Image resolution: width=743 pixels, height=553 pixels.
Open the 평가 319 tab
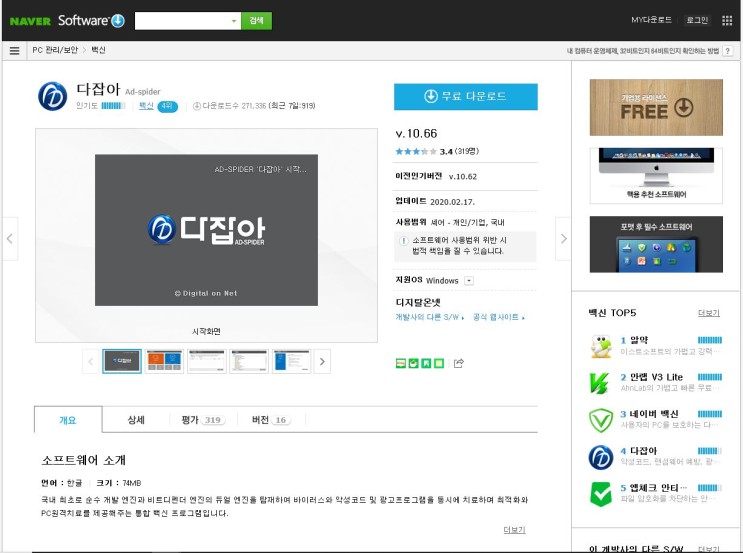point(203,420)
